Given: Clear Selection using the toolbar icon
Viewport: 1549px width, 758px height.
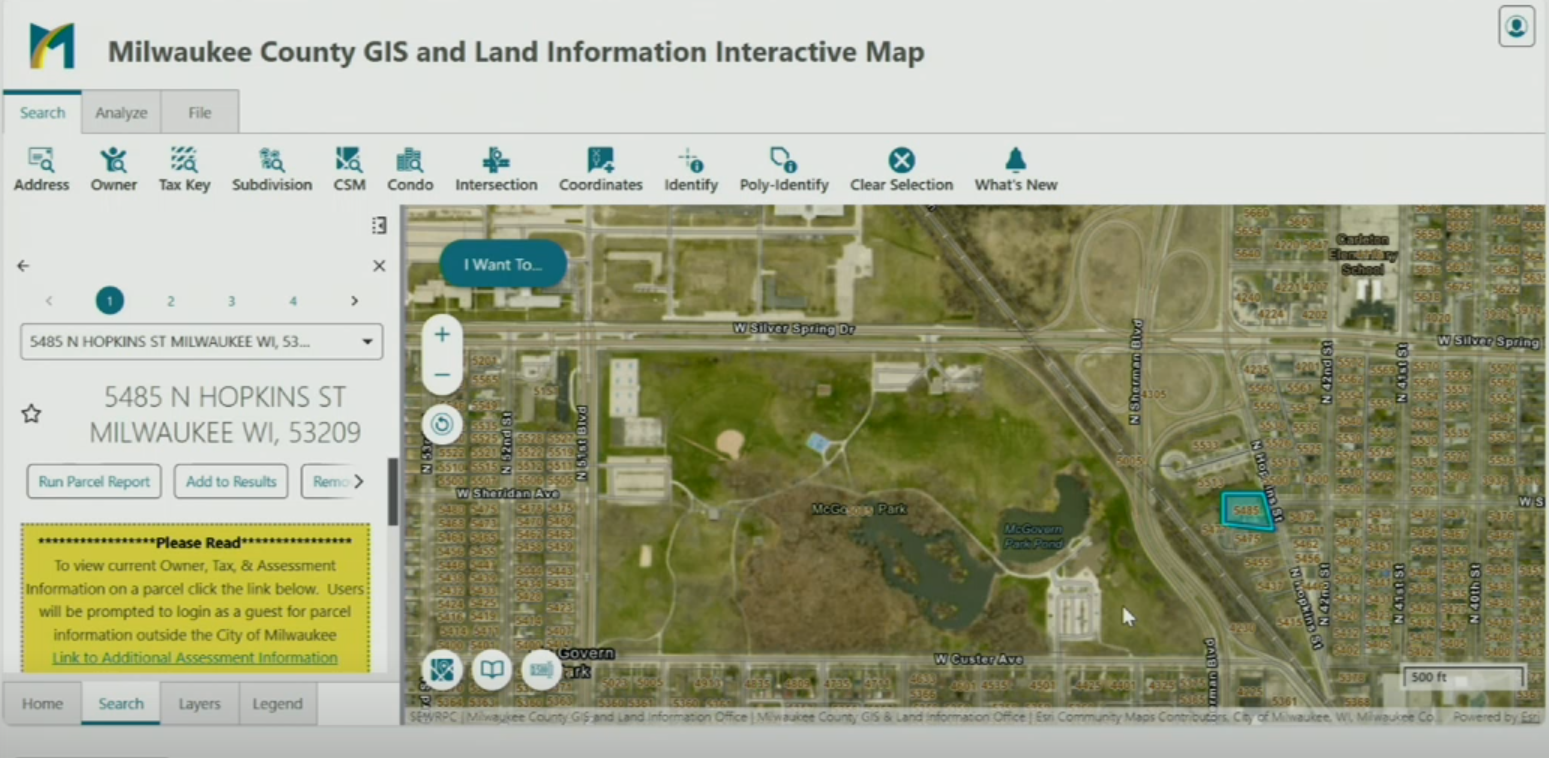Looking at the screenshot, I should click(x=901, y=169).
